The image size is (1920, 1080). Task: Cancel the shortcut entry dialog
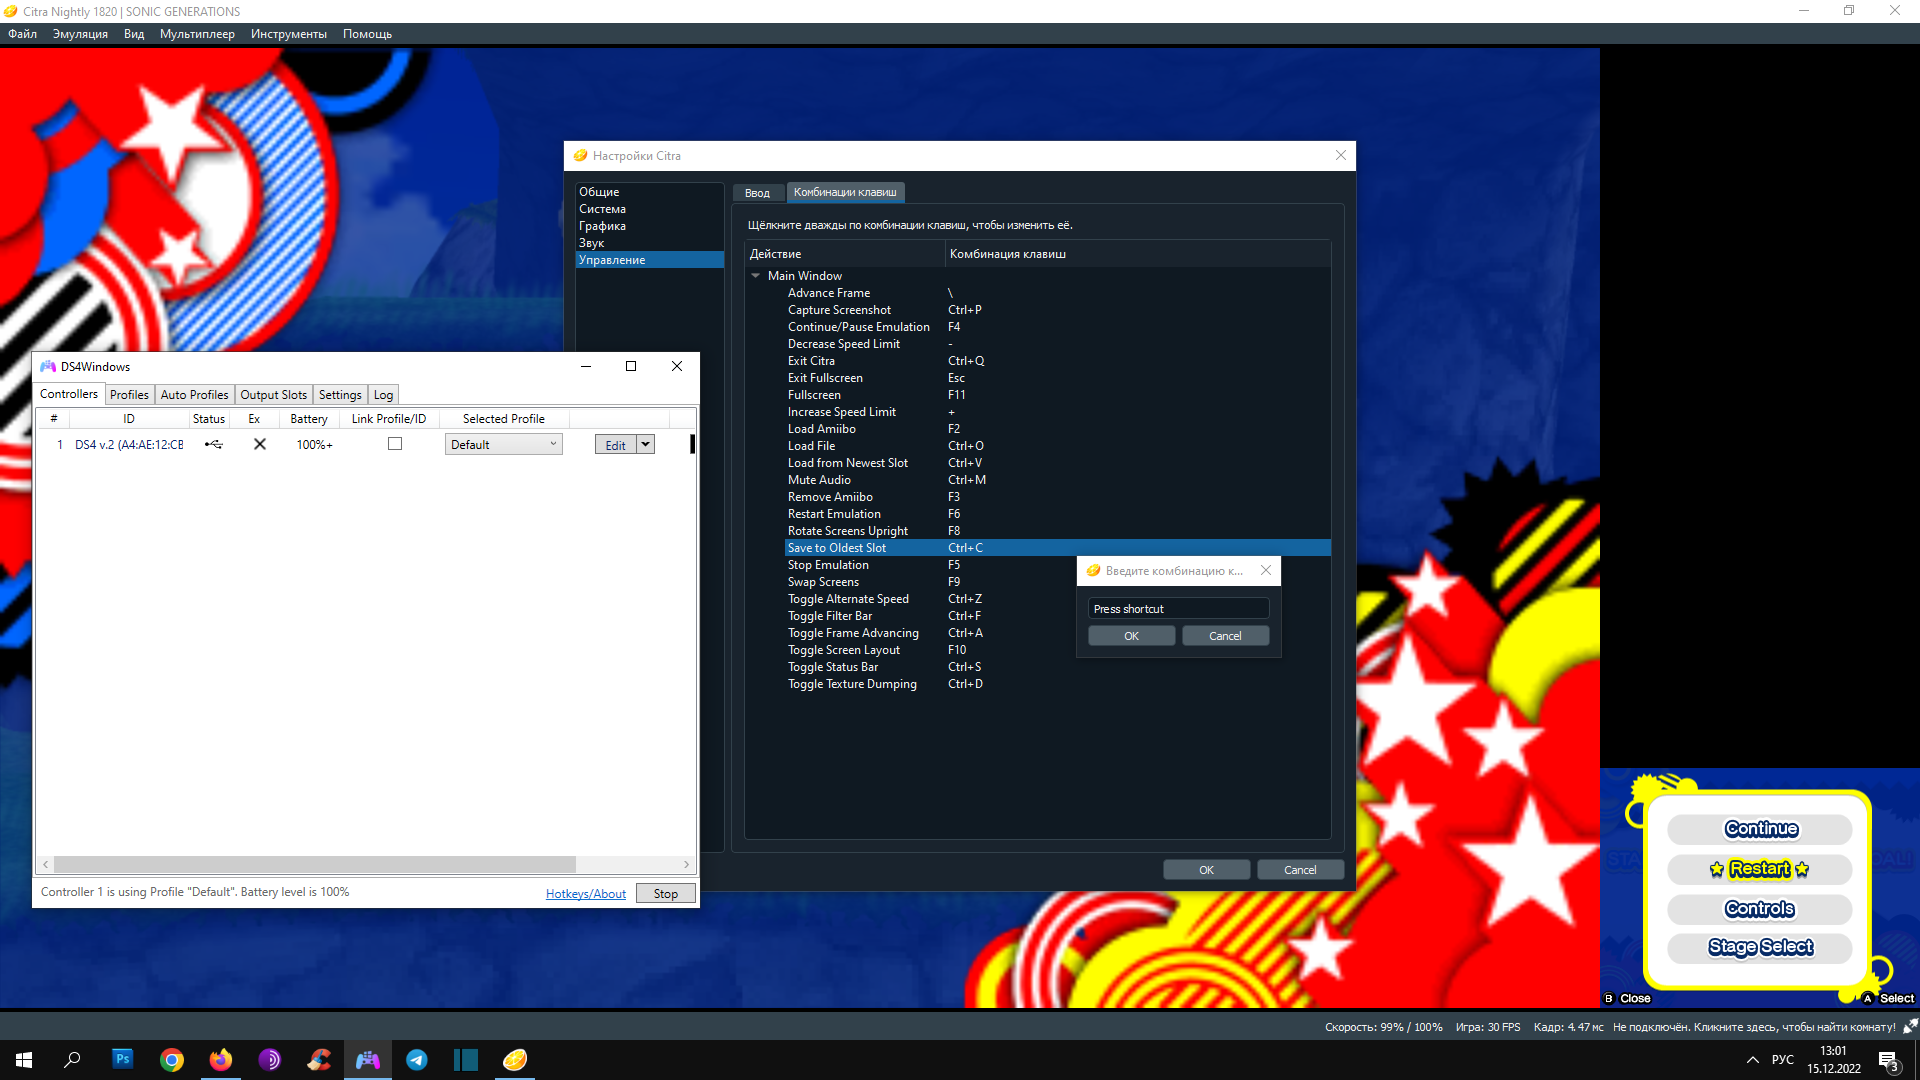click(1225, 636)
